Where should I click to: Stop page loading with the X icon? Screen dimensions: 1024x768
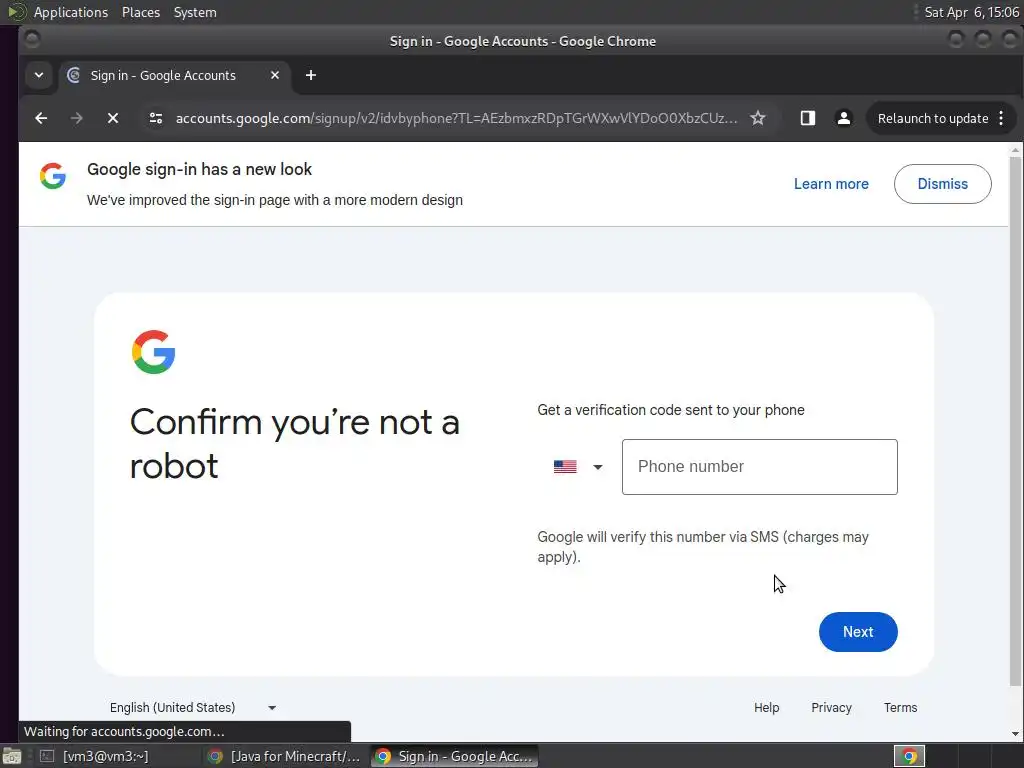pos(112,118)
